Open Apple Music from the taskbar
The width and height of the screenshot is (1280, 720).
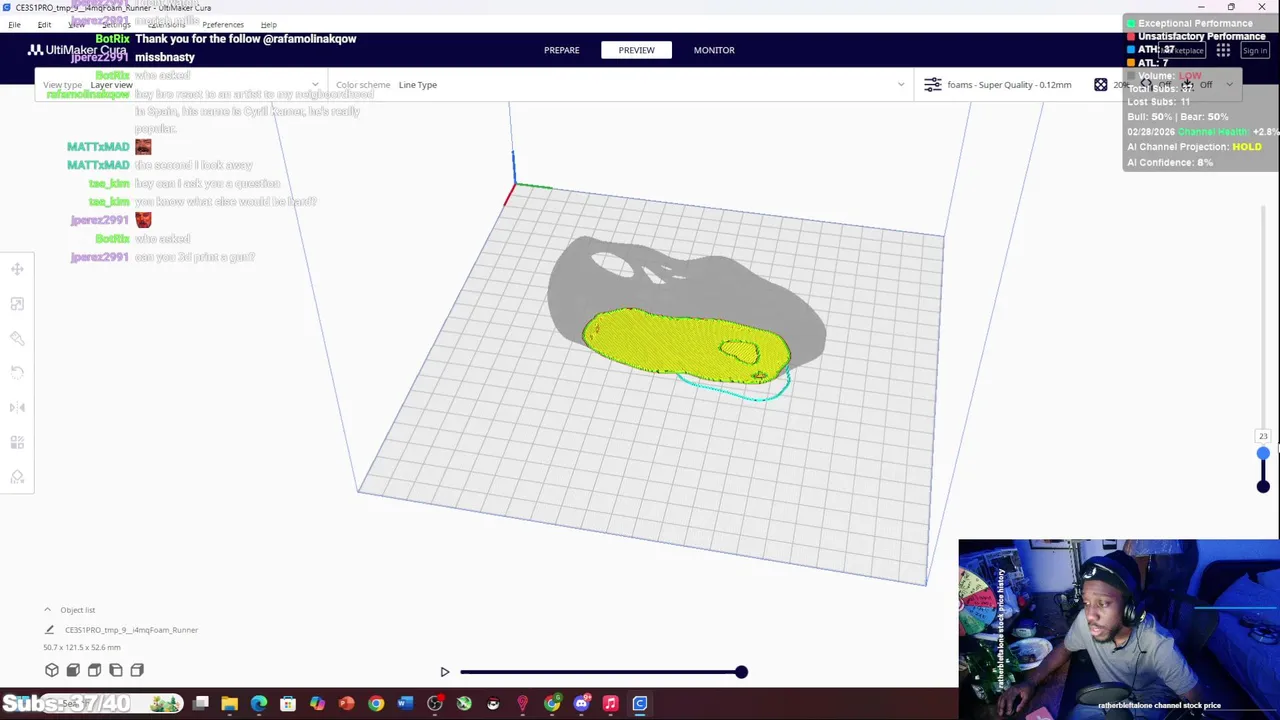coord(610,704)
